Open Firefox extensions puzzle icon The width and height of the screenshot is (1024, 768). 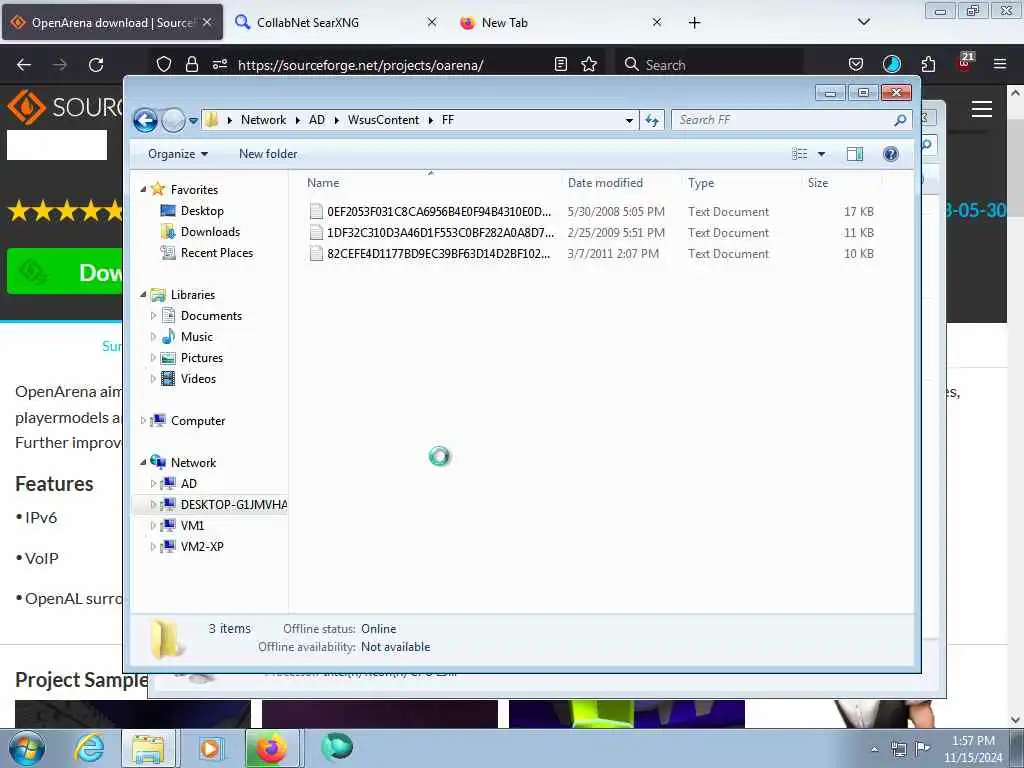point(928,64)
